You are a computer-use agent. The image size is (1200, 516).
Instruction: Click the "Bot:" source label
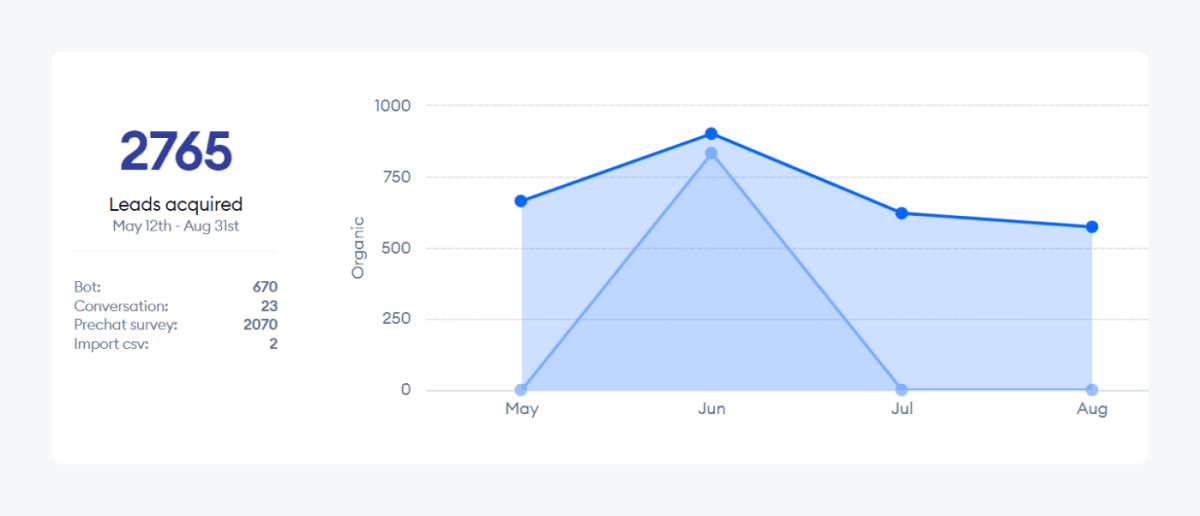click(x=88, y=287)
